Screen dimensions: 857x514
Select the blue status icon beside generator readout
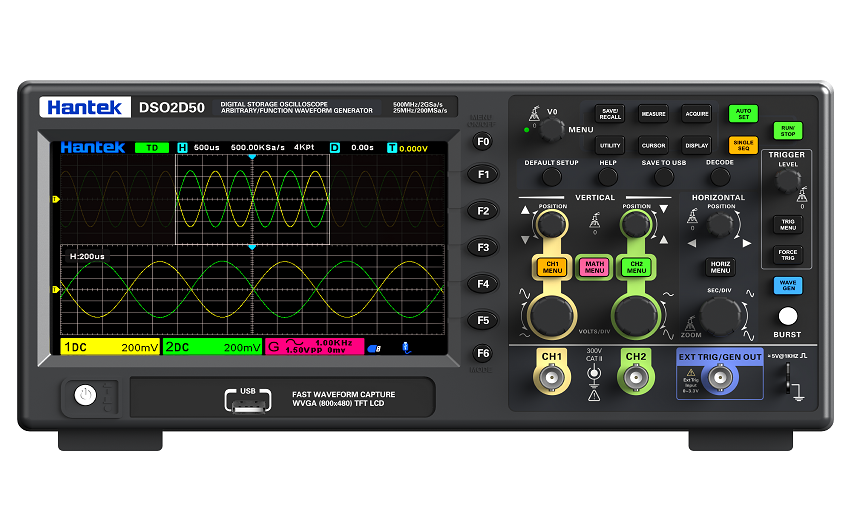374,348
